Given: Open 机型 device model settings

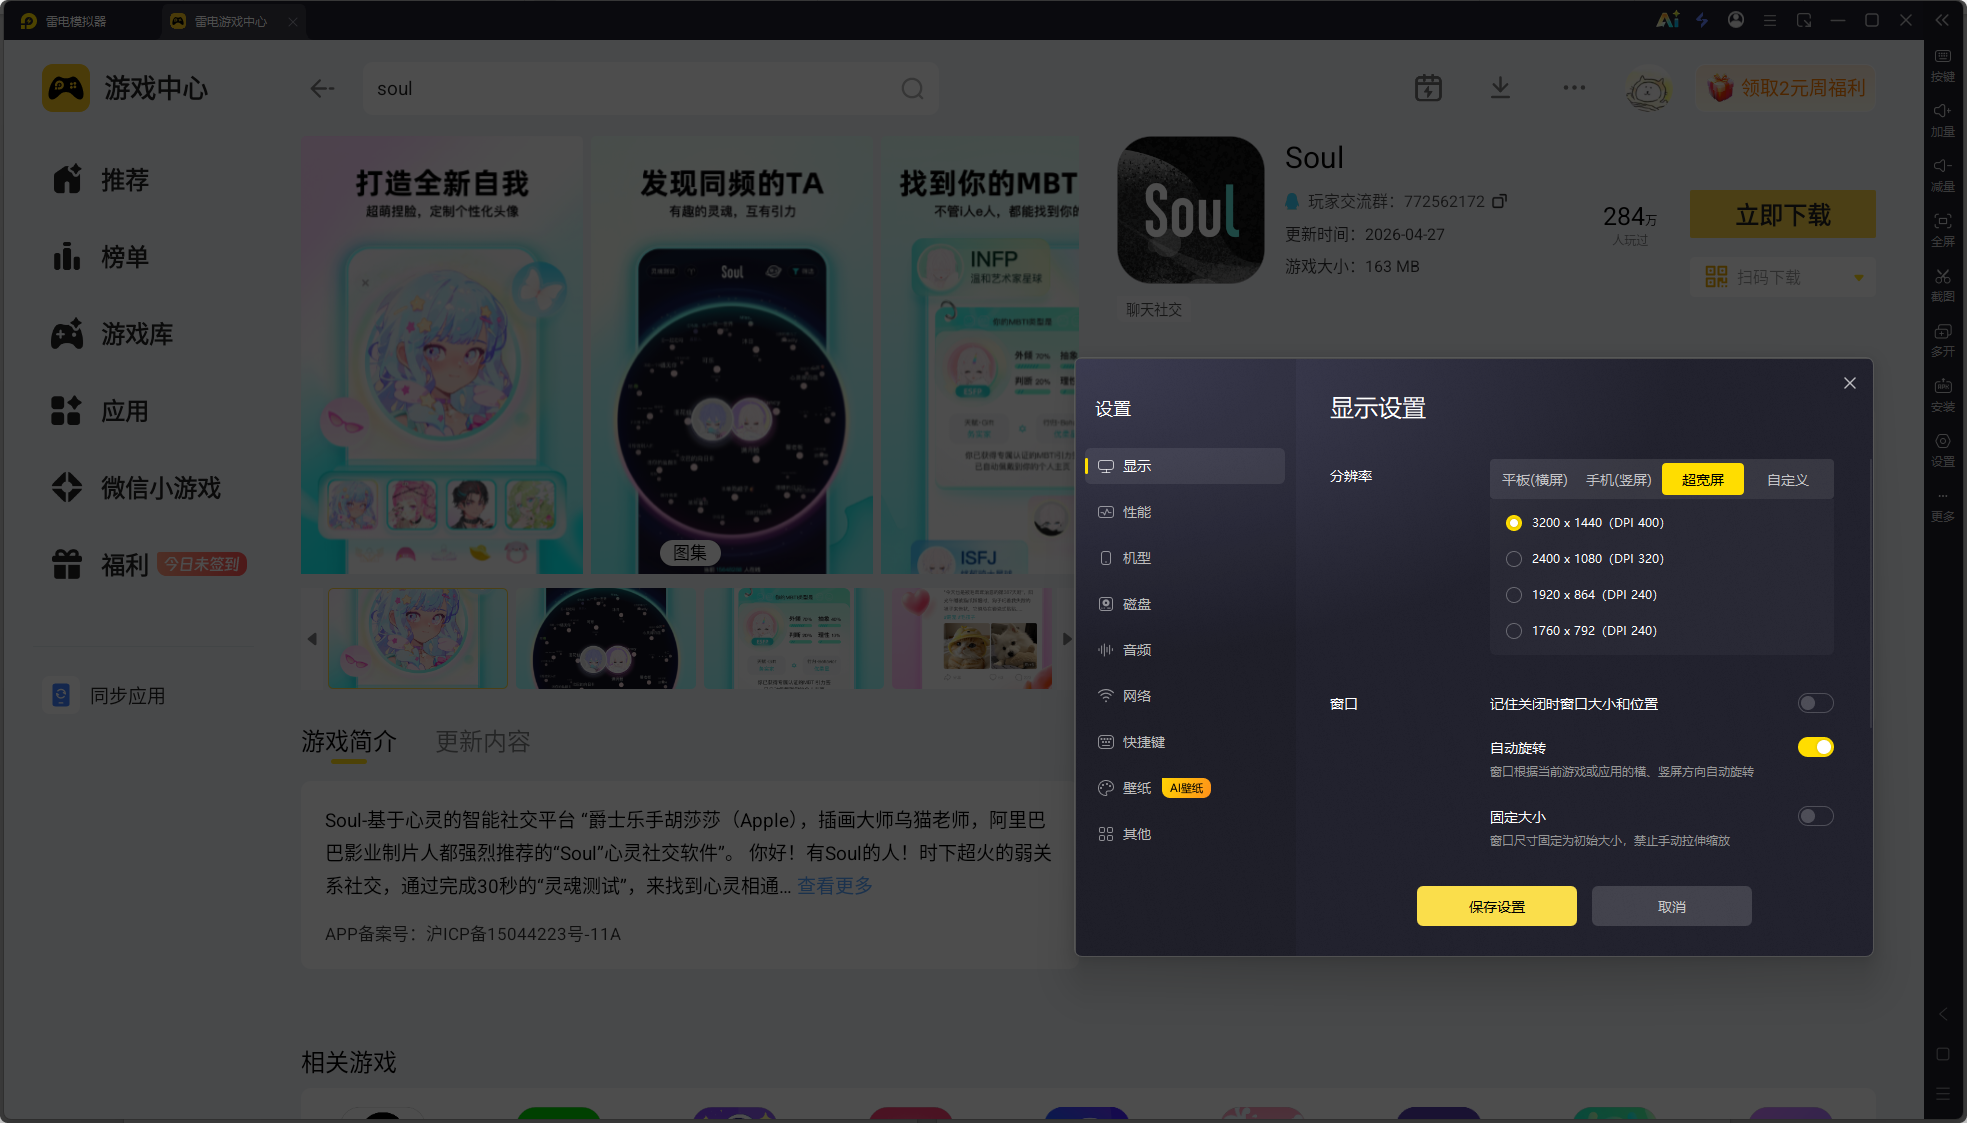Looking at the screenshot, I should click(1185, 558).
